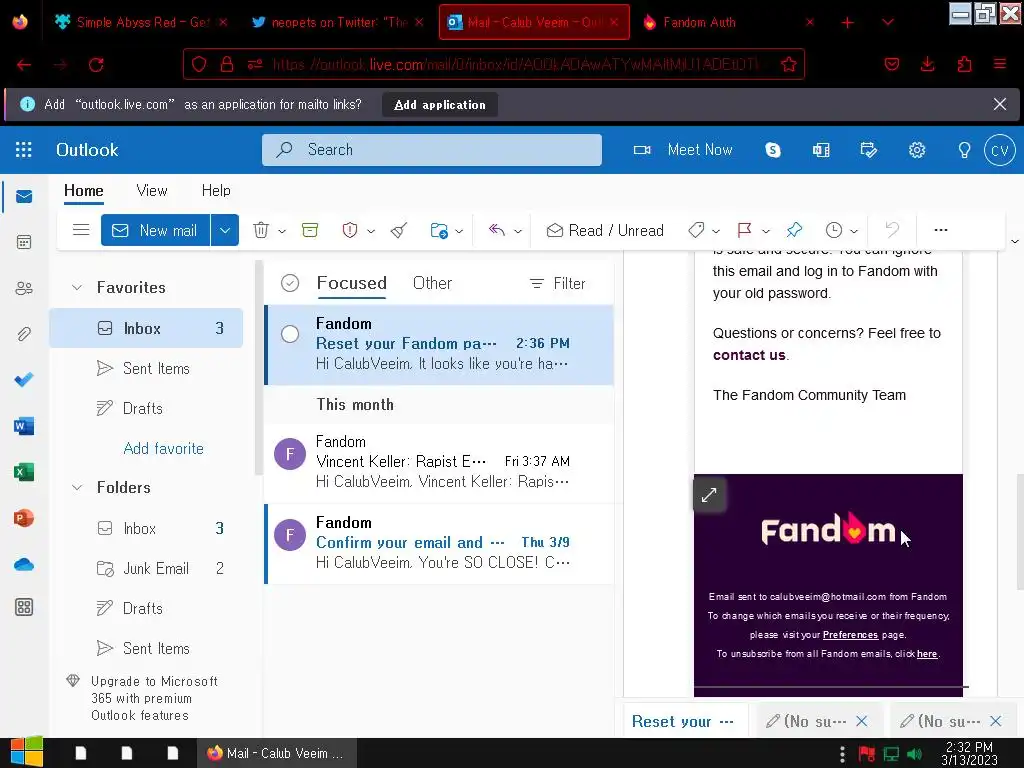Viewport: 1024px width, 768px height.
Task: Expand the Delete options dropdown
Action: point(282,231)
